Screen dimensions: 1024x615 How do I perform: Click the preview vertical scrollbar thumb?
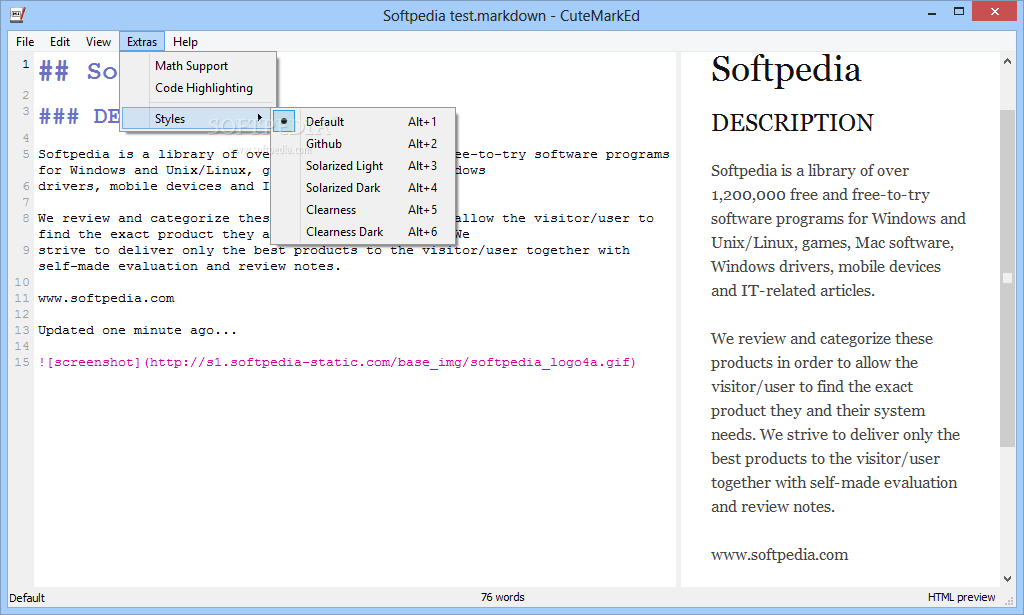1007,278
